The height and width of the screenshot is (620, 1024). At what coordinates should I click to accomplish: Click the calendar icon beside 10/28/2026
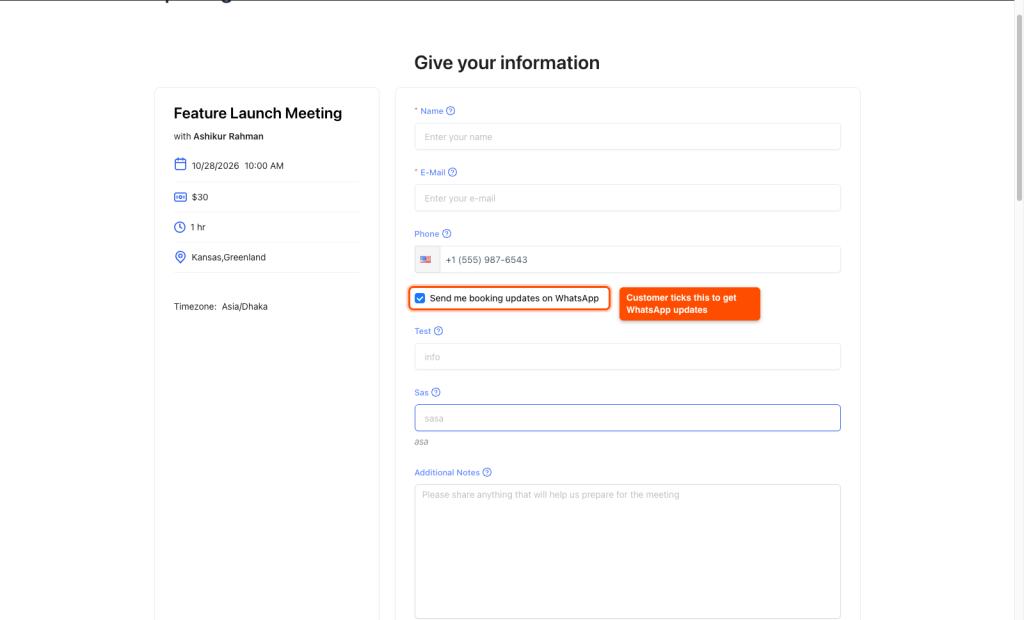tap(180, 164)
